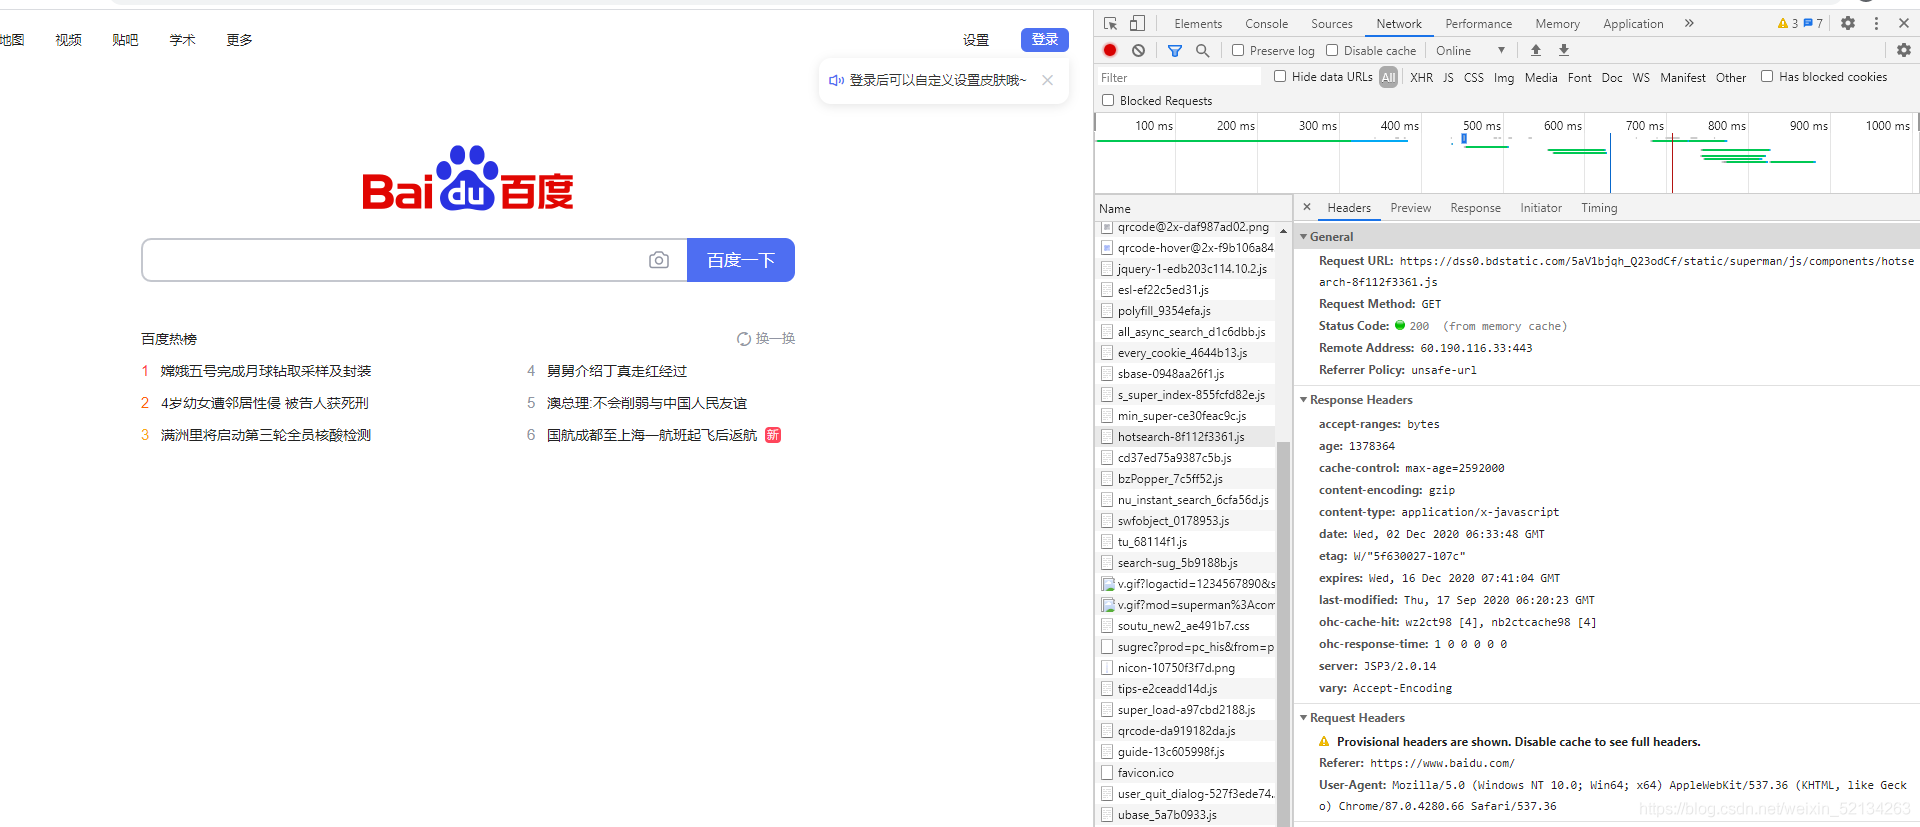Screen dimensions: 1920x827
Task: Switch to Console tab
Action: pos(1266,23)
